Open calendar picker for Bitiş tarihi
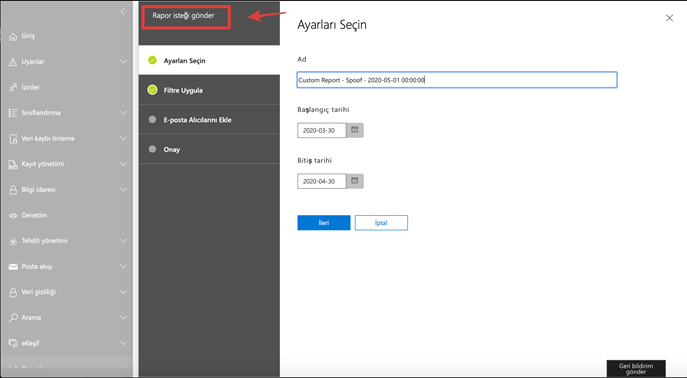The width and height of the screenshot is (687, 378). pos(355,181)
